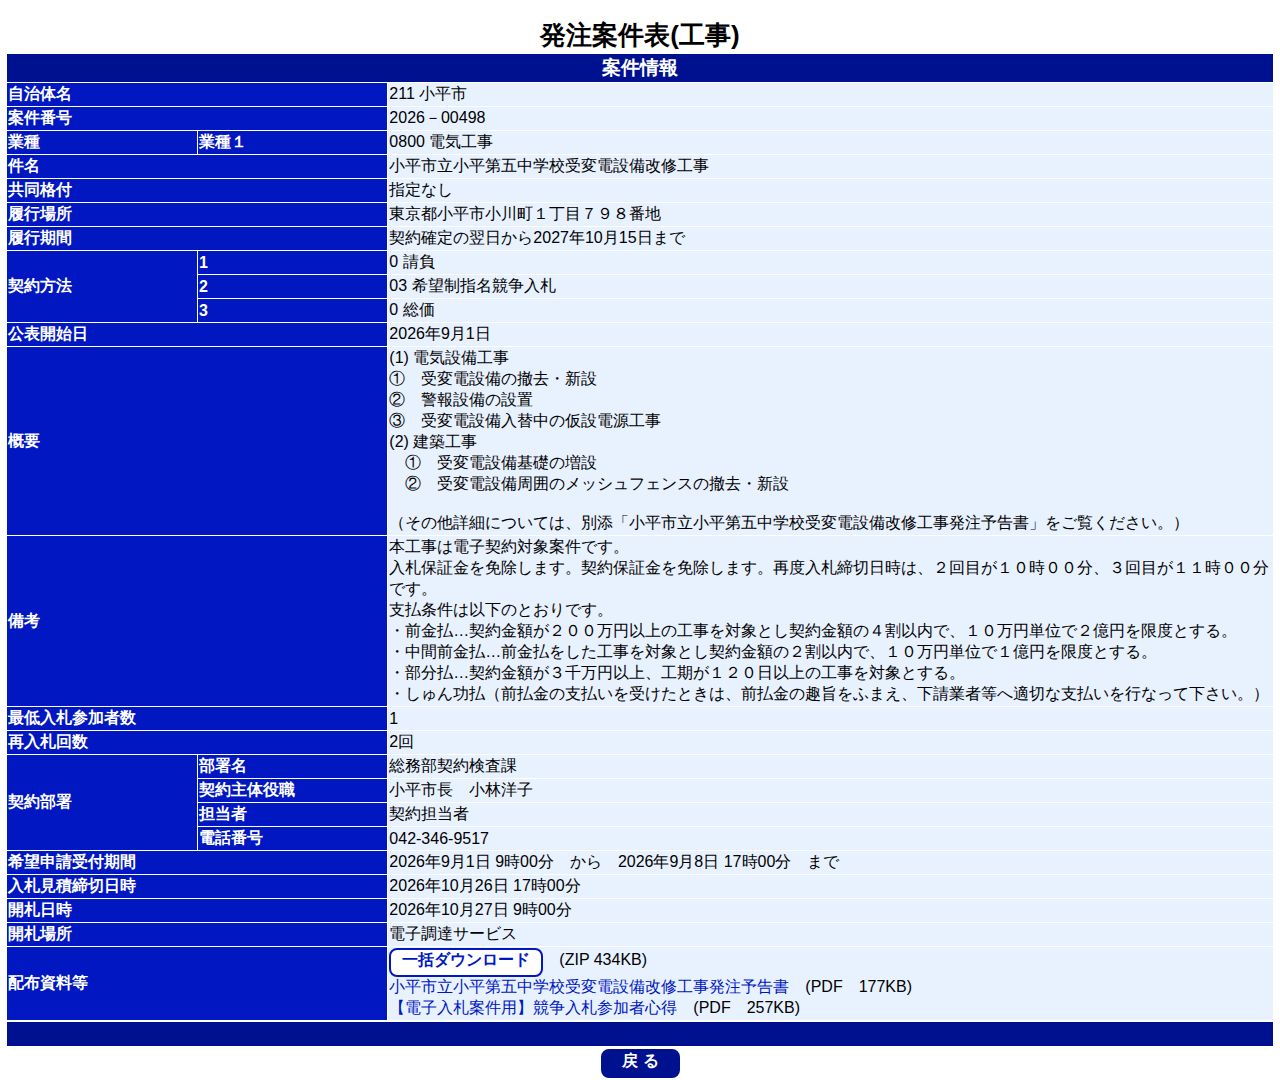Image resolution: width=1280 pixels, height=1080 pixels.
Task: Click the 戻る button
Action: tap(640, 1062)
